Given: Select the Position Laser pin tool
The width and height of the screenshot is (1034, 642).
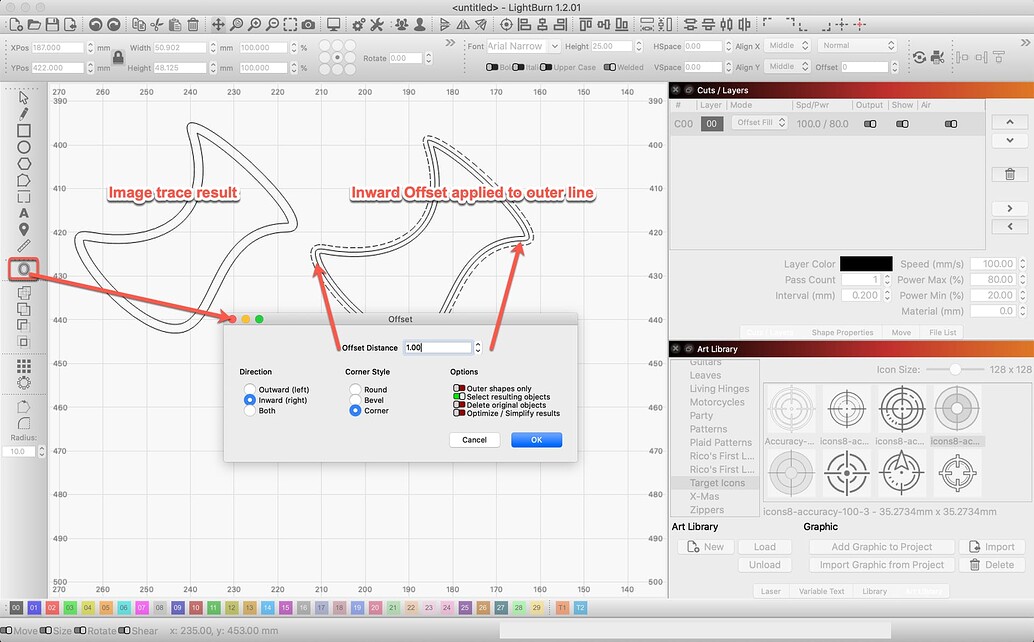Looking at the screenshot, I should click(x=24, y=229).
